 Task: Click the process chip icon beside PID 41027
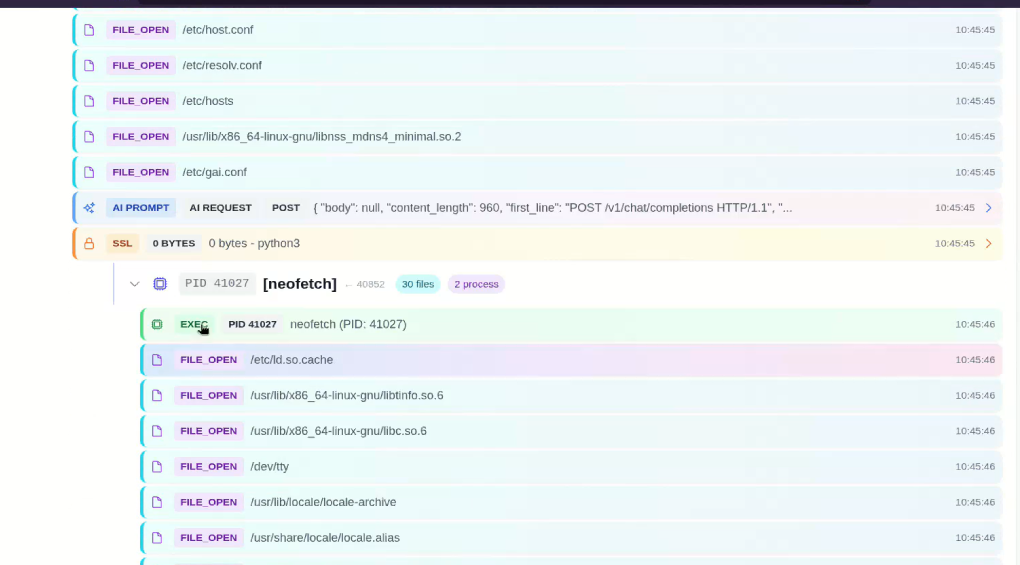point(160,284)
